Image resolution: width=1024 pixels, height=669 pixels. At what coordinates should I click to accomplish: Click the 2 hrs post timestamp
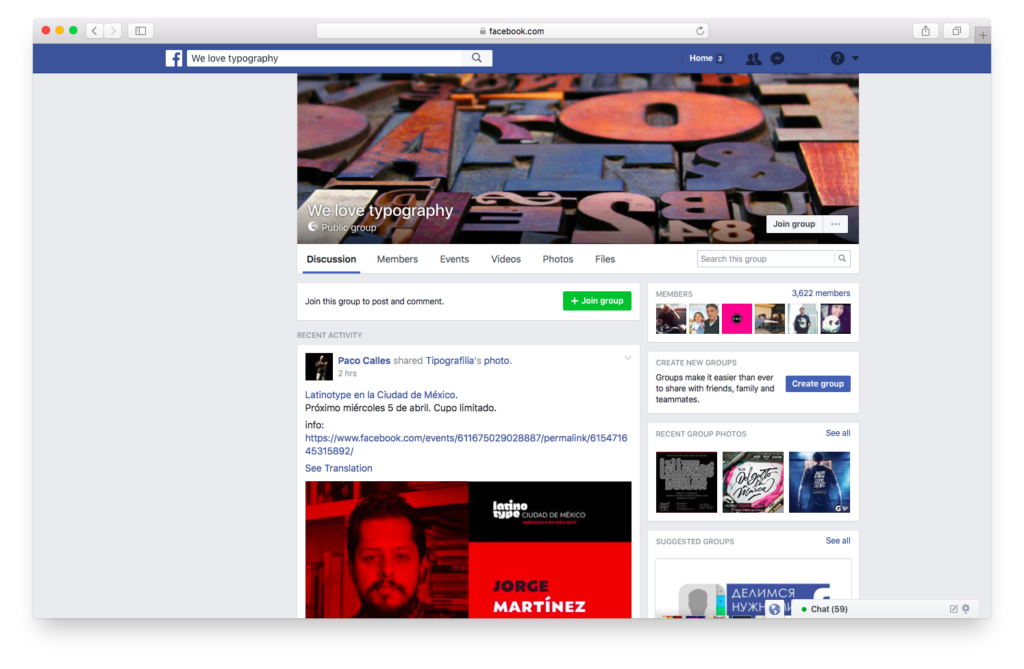347,374
